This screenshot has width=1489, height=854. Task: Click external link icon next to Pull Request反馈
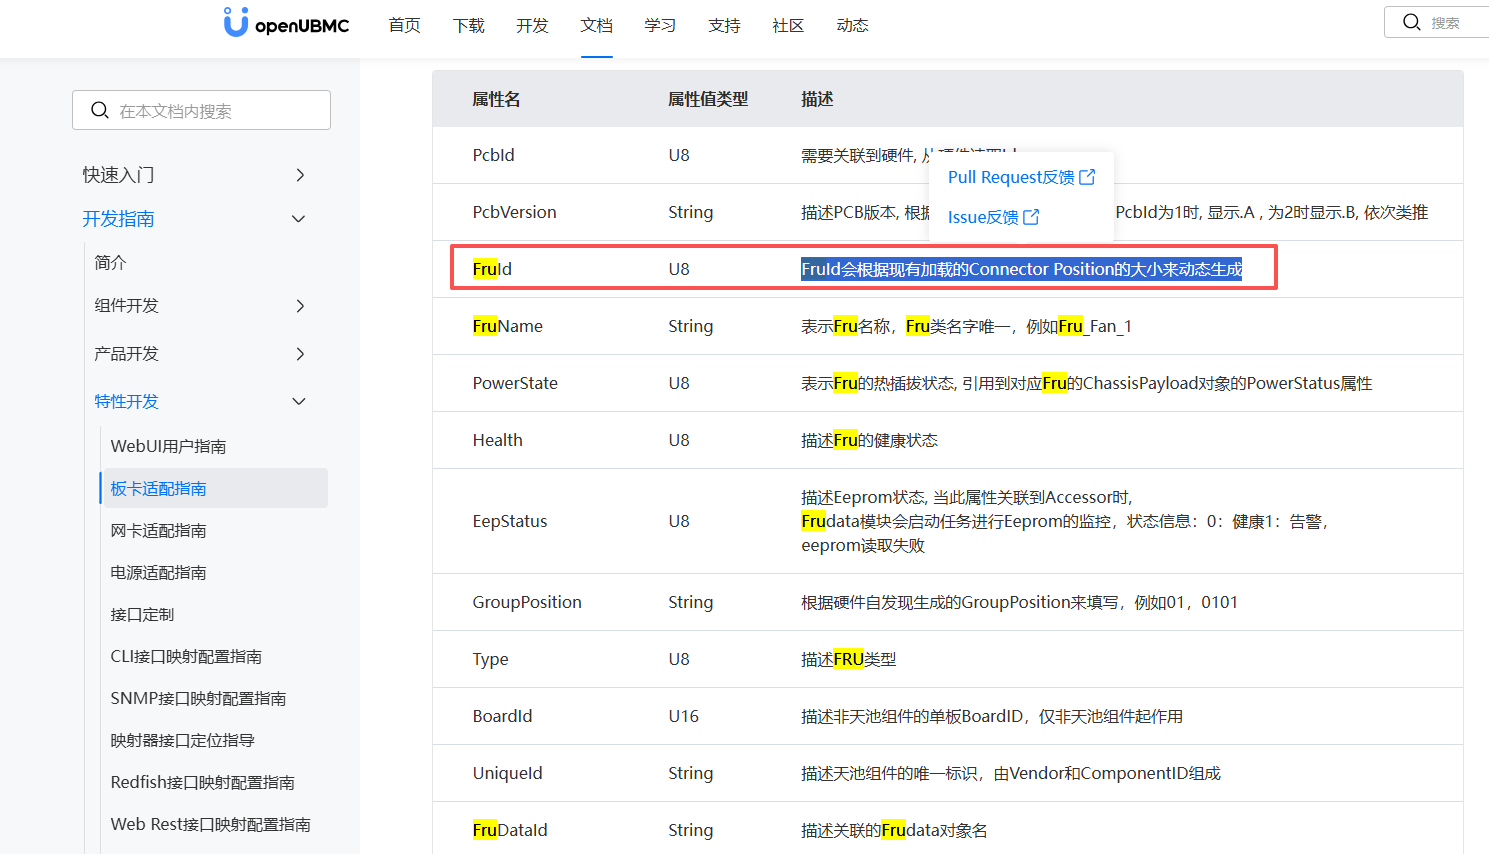pos(1087,177)
